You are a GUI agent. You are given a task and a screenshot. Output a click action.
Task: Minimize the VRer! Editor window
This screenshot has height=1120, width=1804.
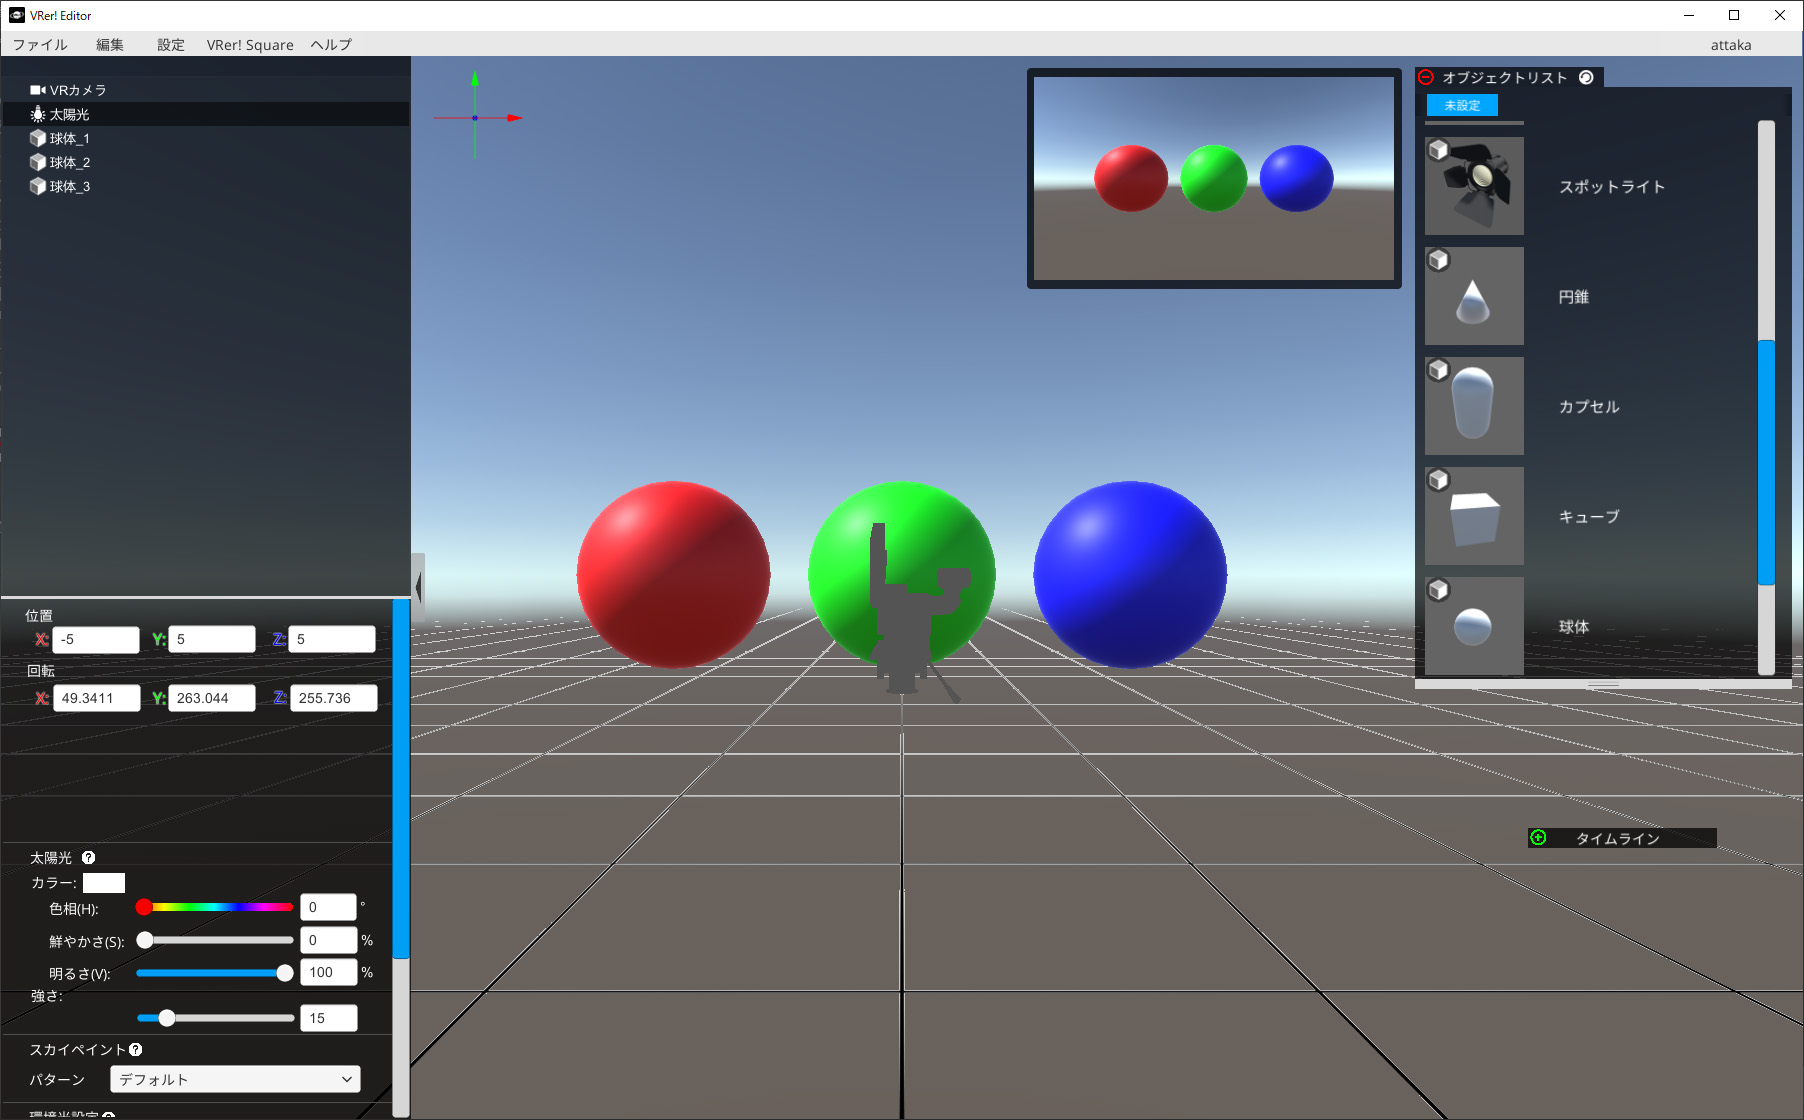1689,15
